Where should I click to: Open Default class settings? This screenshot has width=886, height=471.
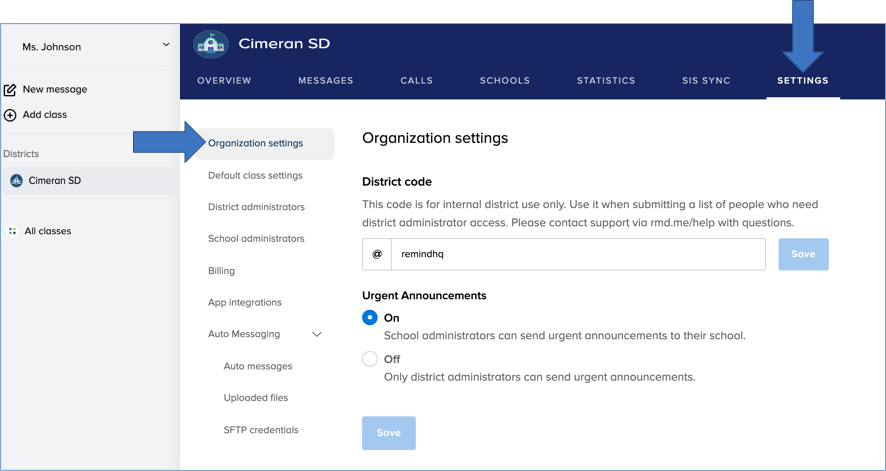pos(255,175)
